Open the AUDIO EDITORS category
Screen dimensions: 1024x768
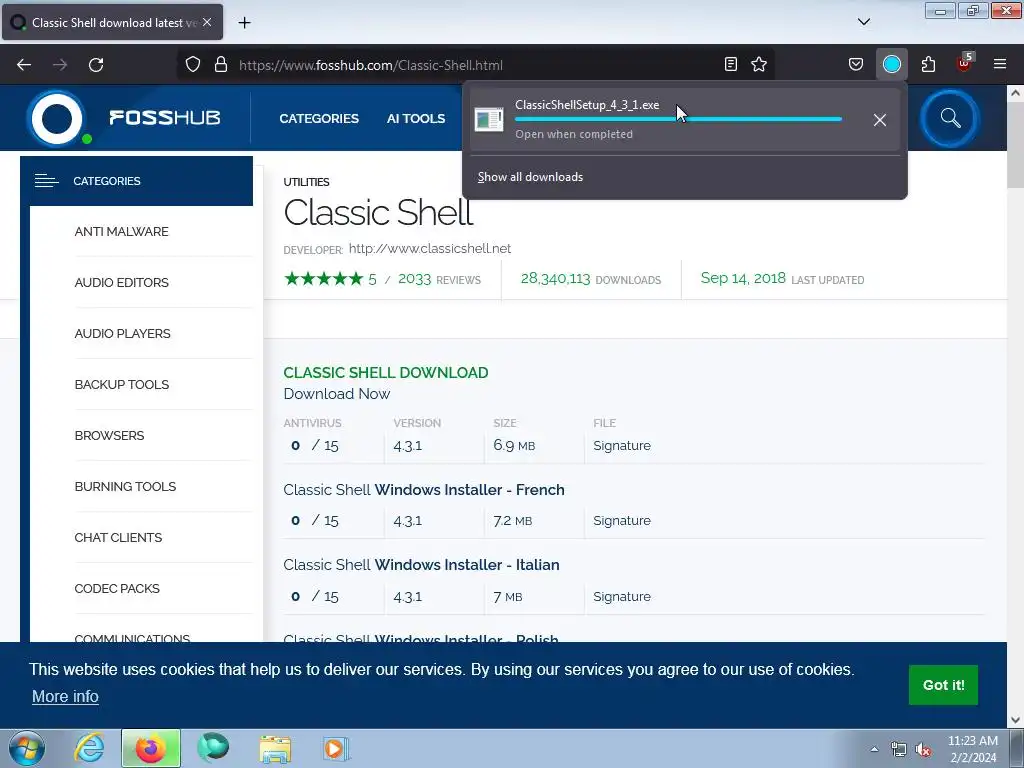(x=121, y=283)
